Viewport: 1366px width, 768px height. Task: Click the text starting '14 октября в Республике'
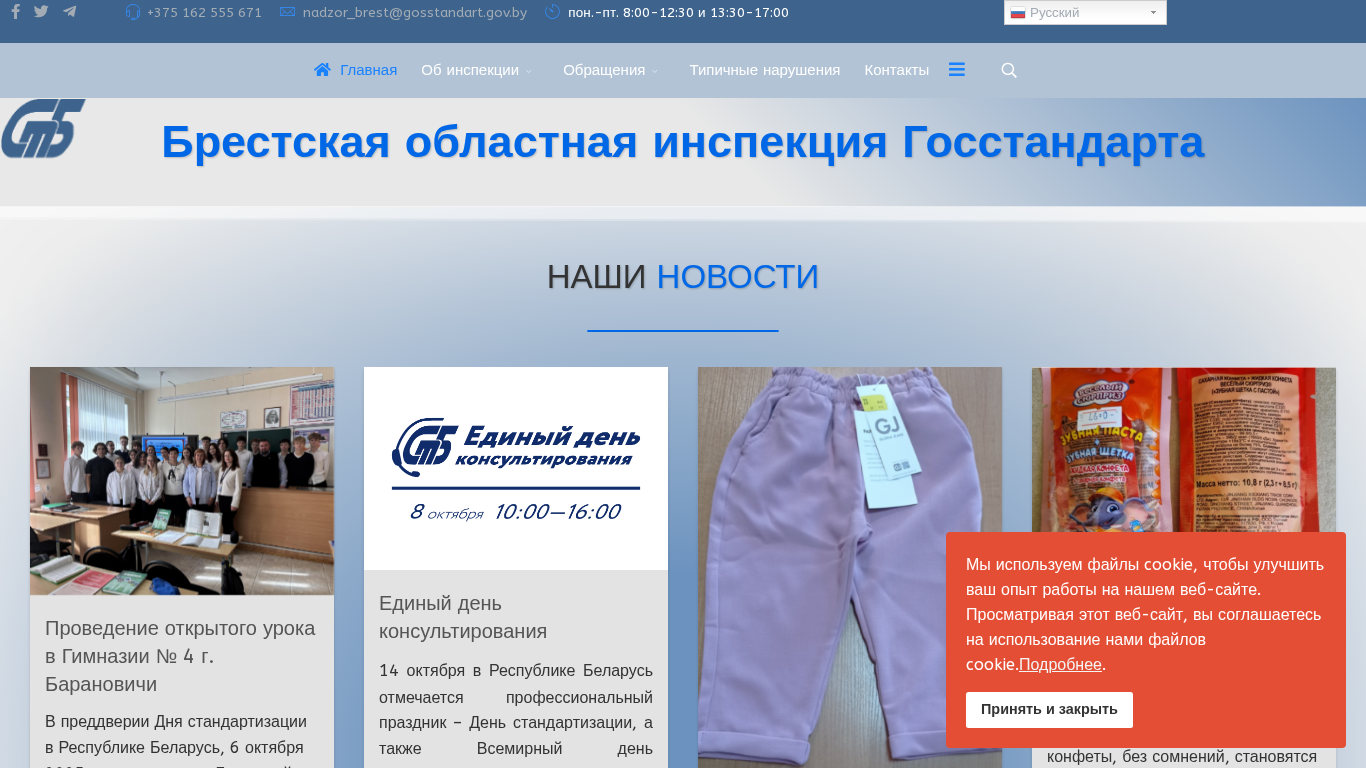[516, 709]
